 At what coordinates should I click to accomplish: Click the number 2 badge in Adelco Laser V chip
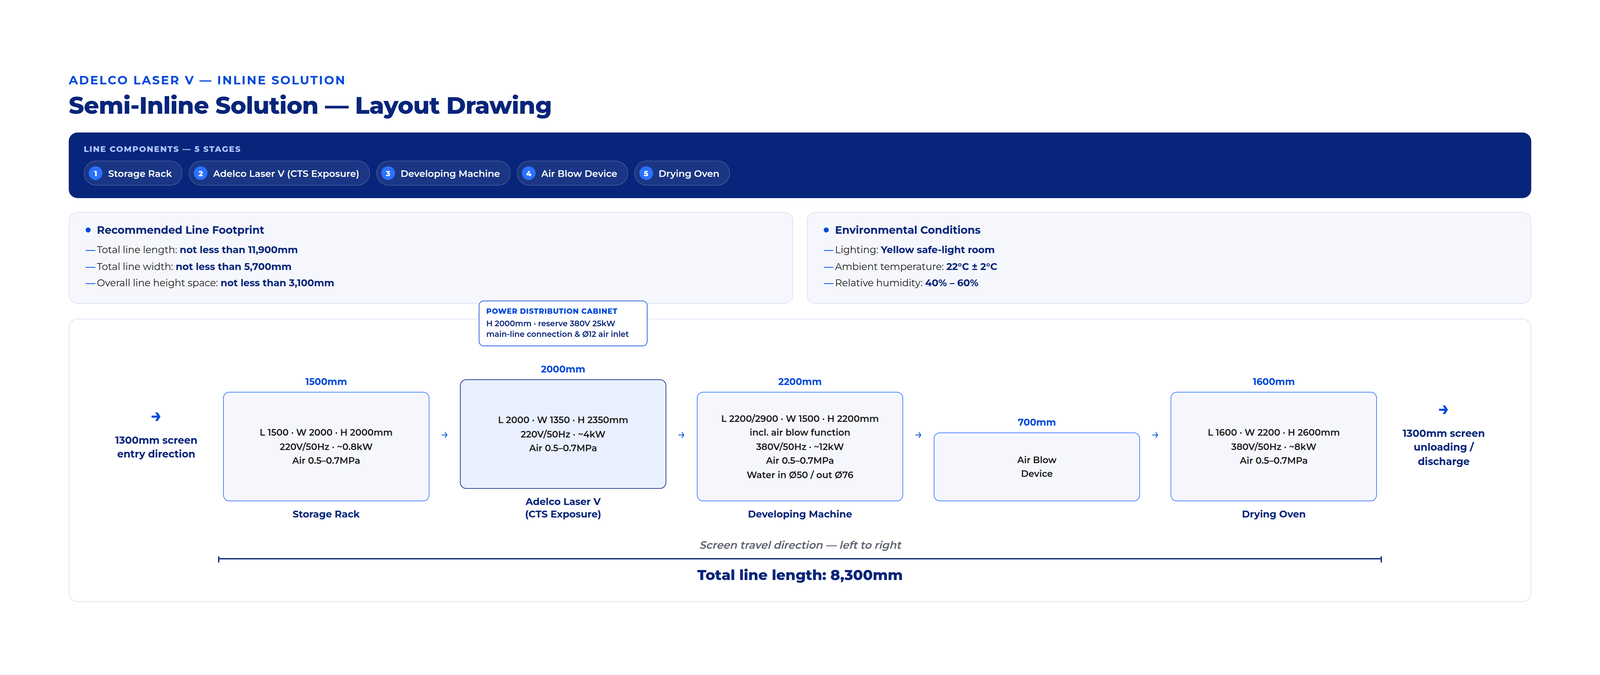coord(200,174)
